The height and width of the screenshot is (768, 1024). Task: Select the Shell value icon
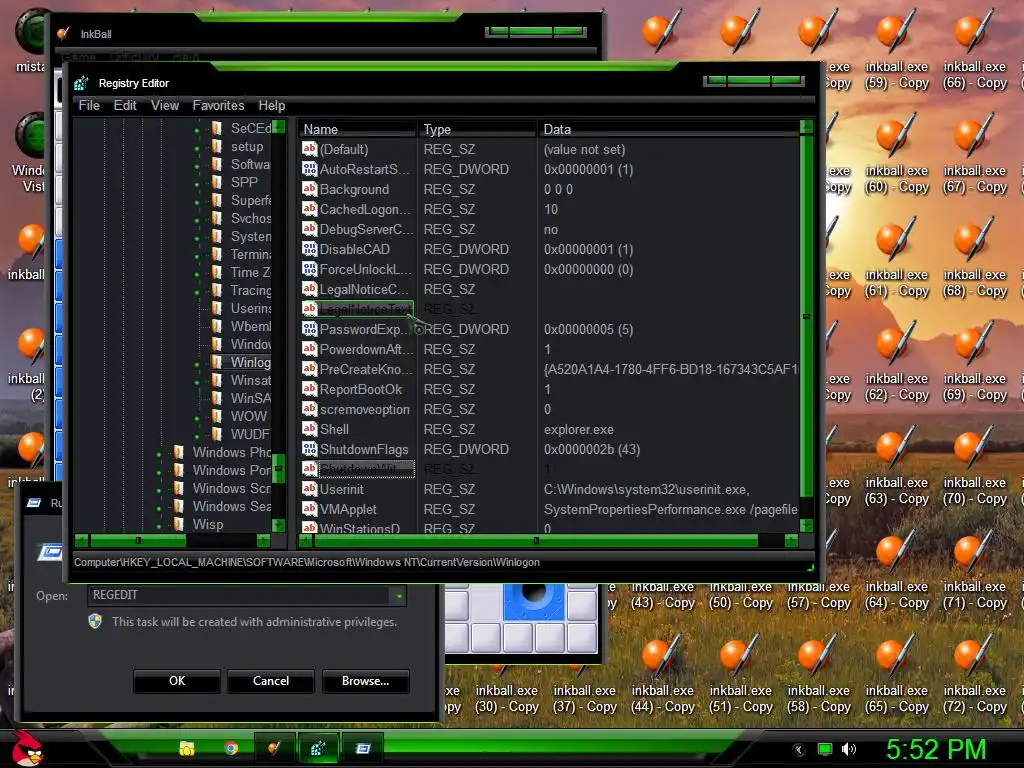pos(310,429)
